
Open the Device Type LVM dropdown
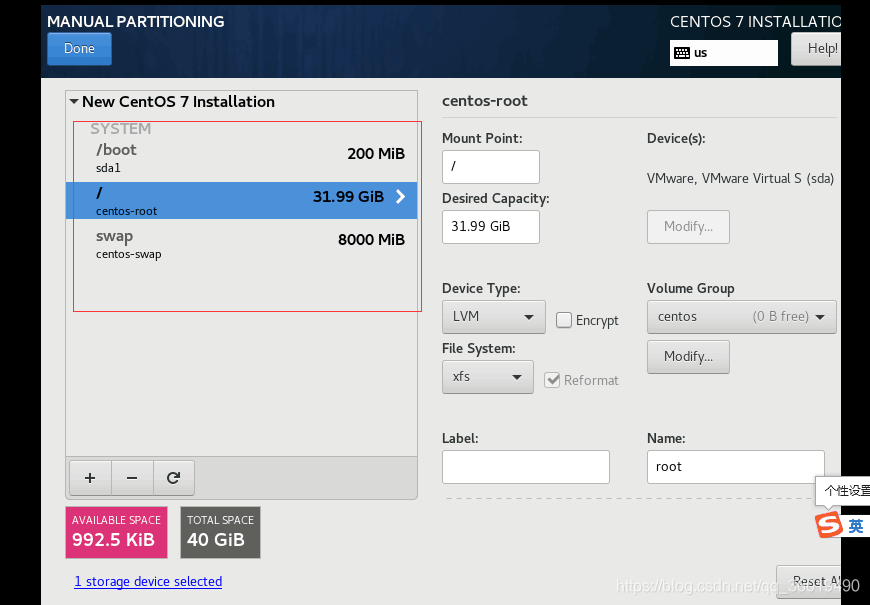click(494, 317)
